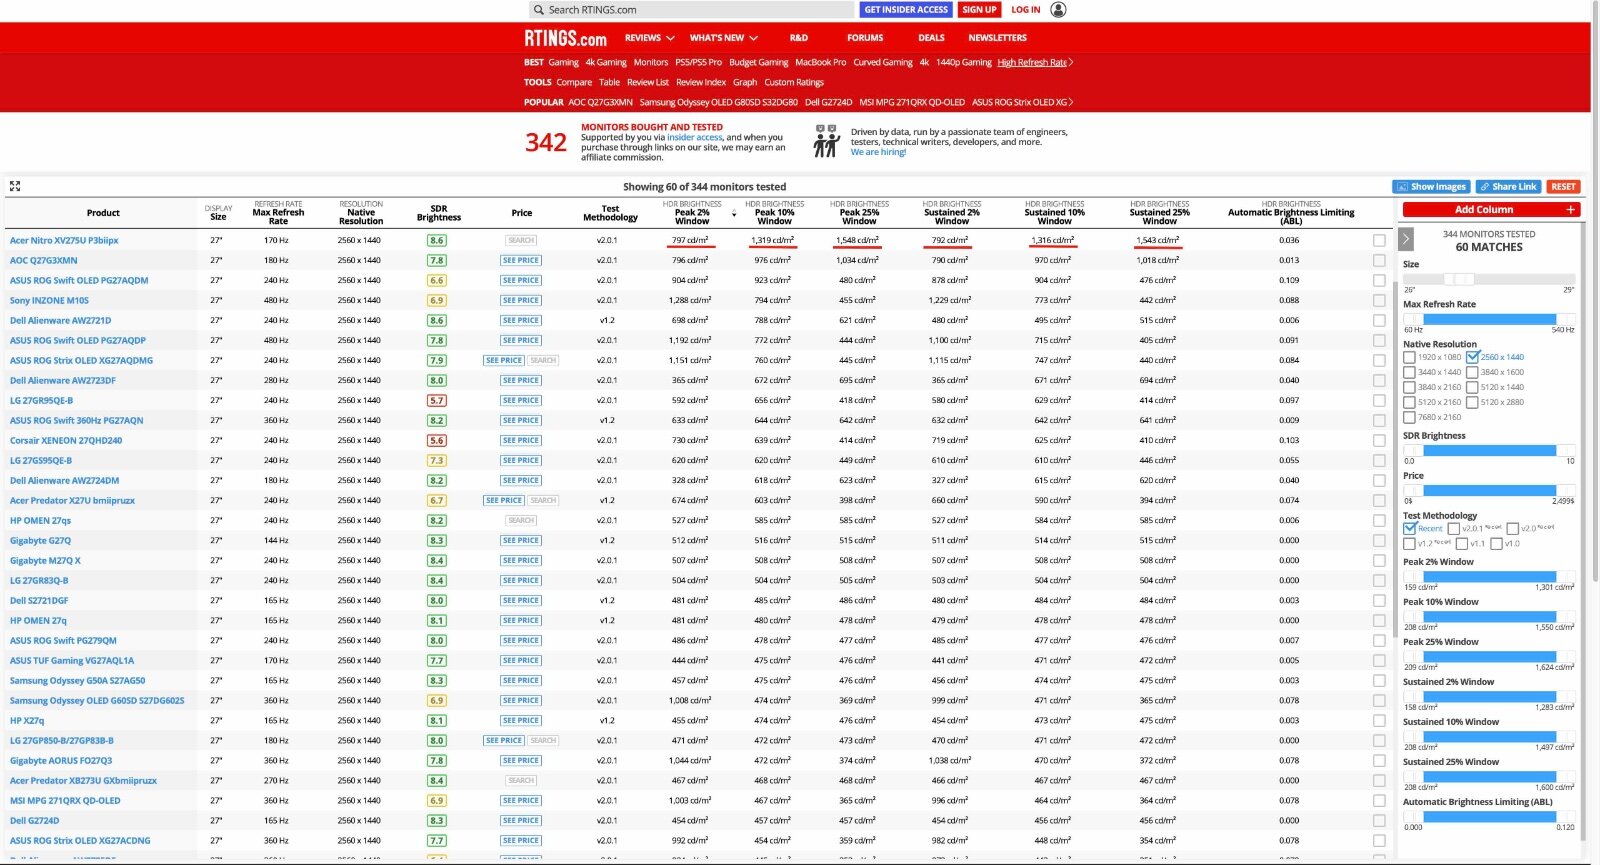The height and width of the screenshot is (865, 1600).
Task: Click the SDR Brightness range slider
Action: (x=1489, y=451)
